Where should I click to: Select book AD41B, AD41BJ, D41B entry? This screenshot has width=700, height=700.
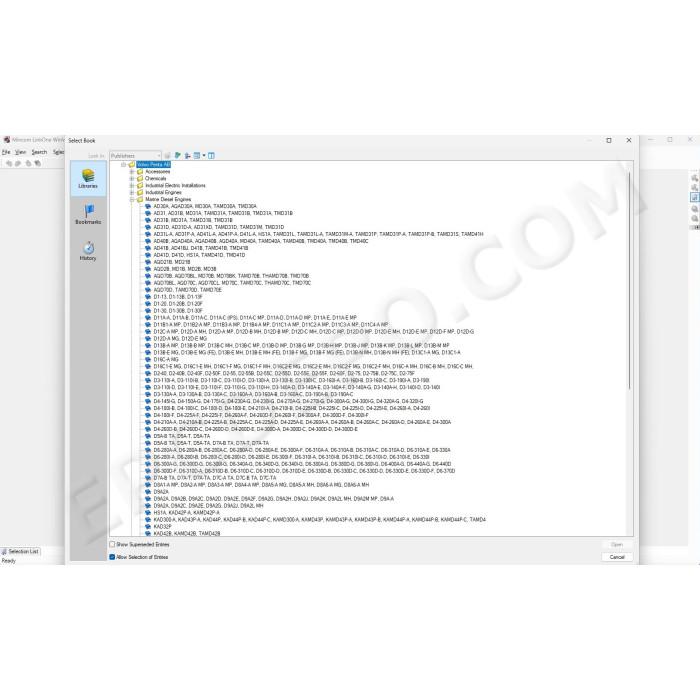pyautogui.click(x=201, y=248)
